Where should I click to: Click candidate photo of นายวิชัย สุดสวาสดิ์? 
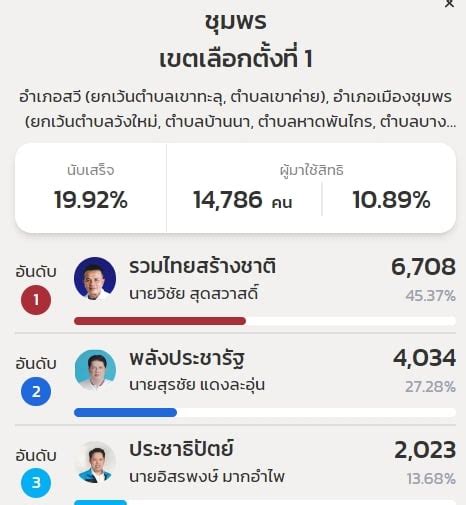point(95,278)
